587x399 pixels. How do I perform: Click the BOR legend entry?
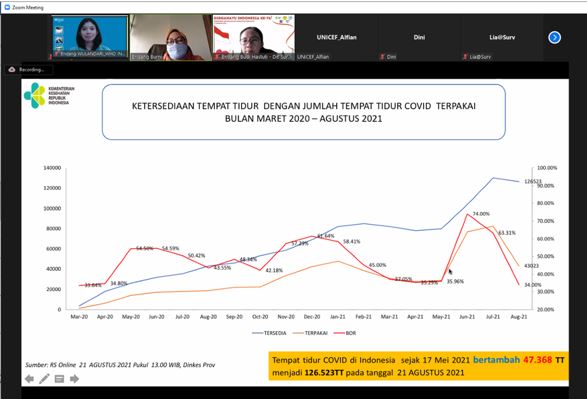click(x=345, y=333)
